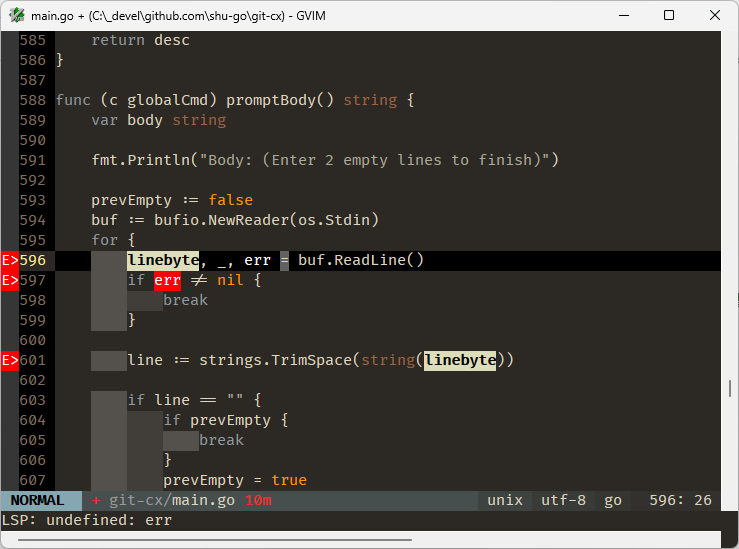Viewport: 739px width, 549px height.
Task: Click the NORMAL mode indicator
Action: 37,500
